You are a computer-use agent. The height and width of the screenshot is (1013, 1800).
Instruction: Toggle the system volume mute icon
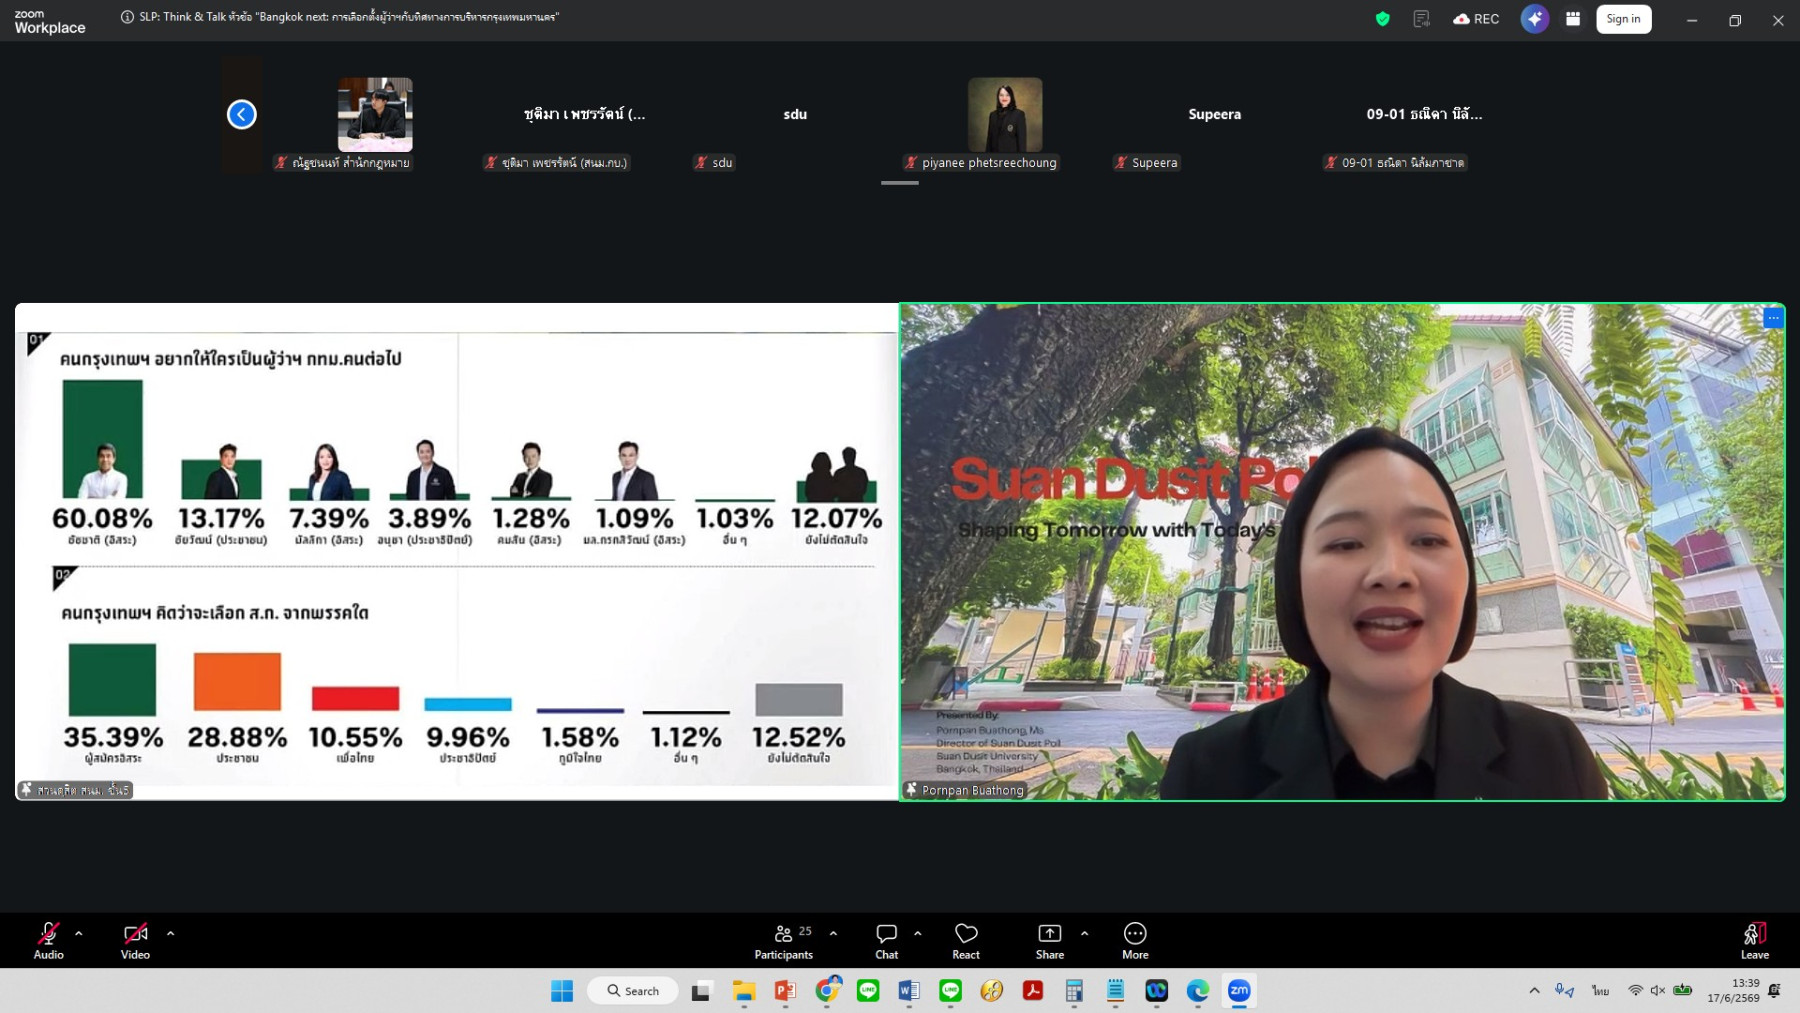tap(1658, 991)
